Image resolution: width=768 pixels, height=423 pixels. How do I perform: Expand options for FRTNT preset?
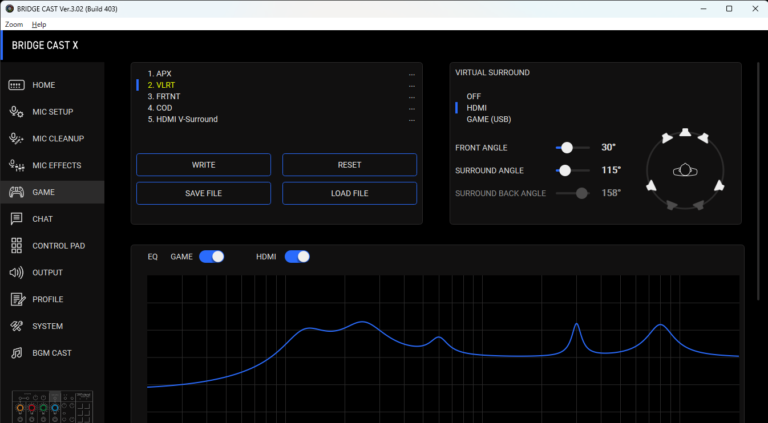411,97
